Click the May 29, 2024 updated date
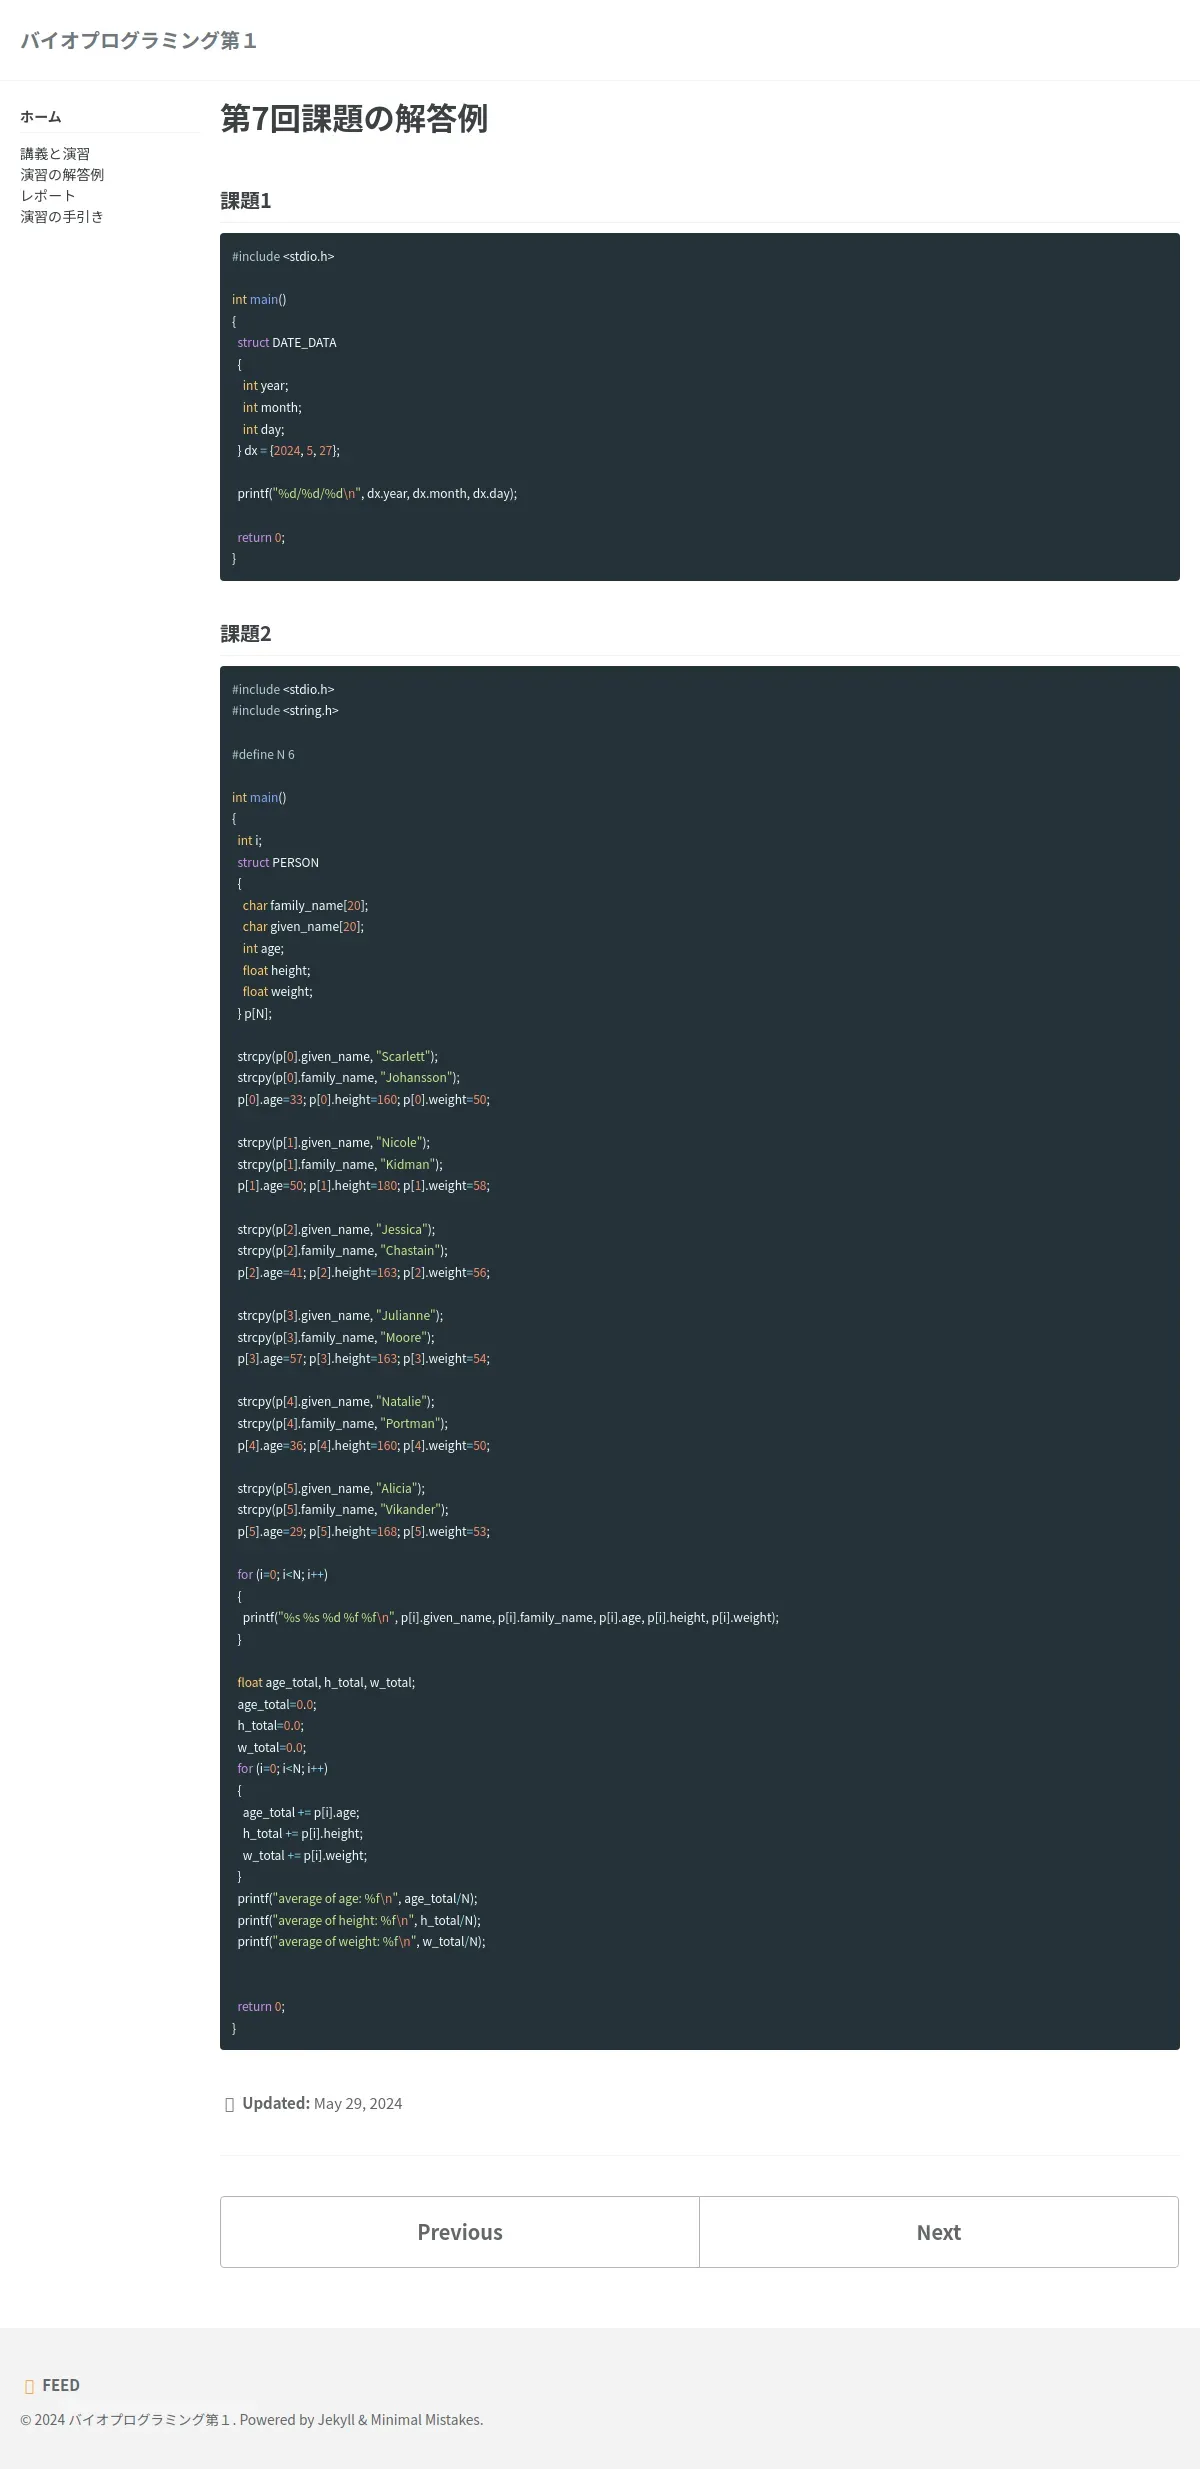The image size is (1200, 2469). point(358,2104)
